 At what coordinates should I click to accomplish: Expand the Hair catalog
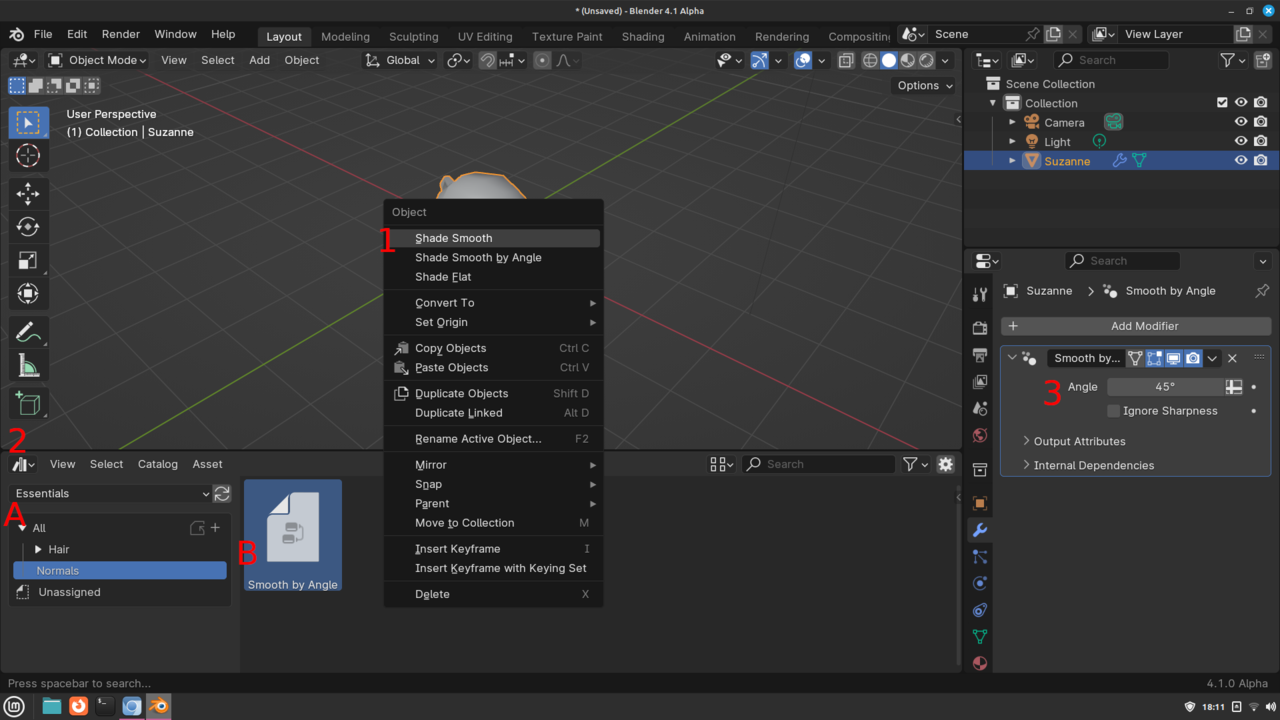(x=38, y=549)
